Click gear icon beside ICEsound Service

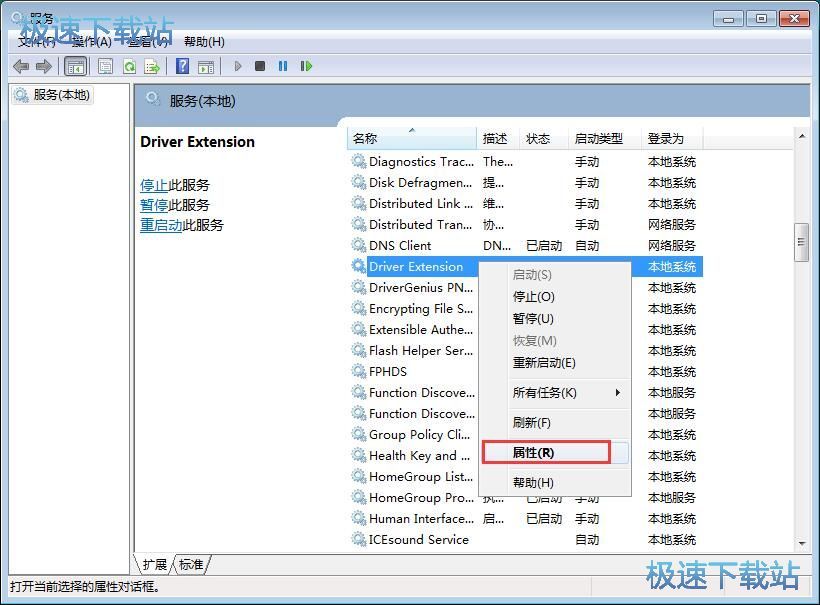coord(358,539)
